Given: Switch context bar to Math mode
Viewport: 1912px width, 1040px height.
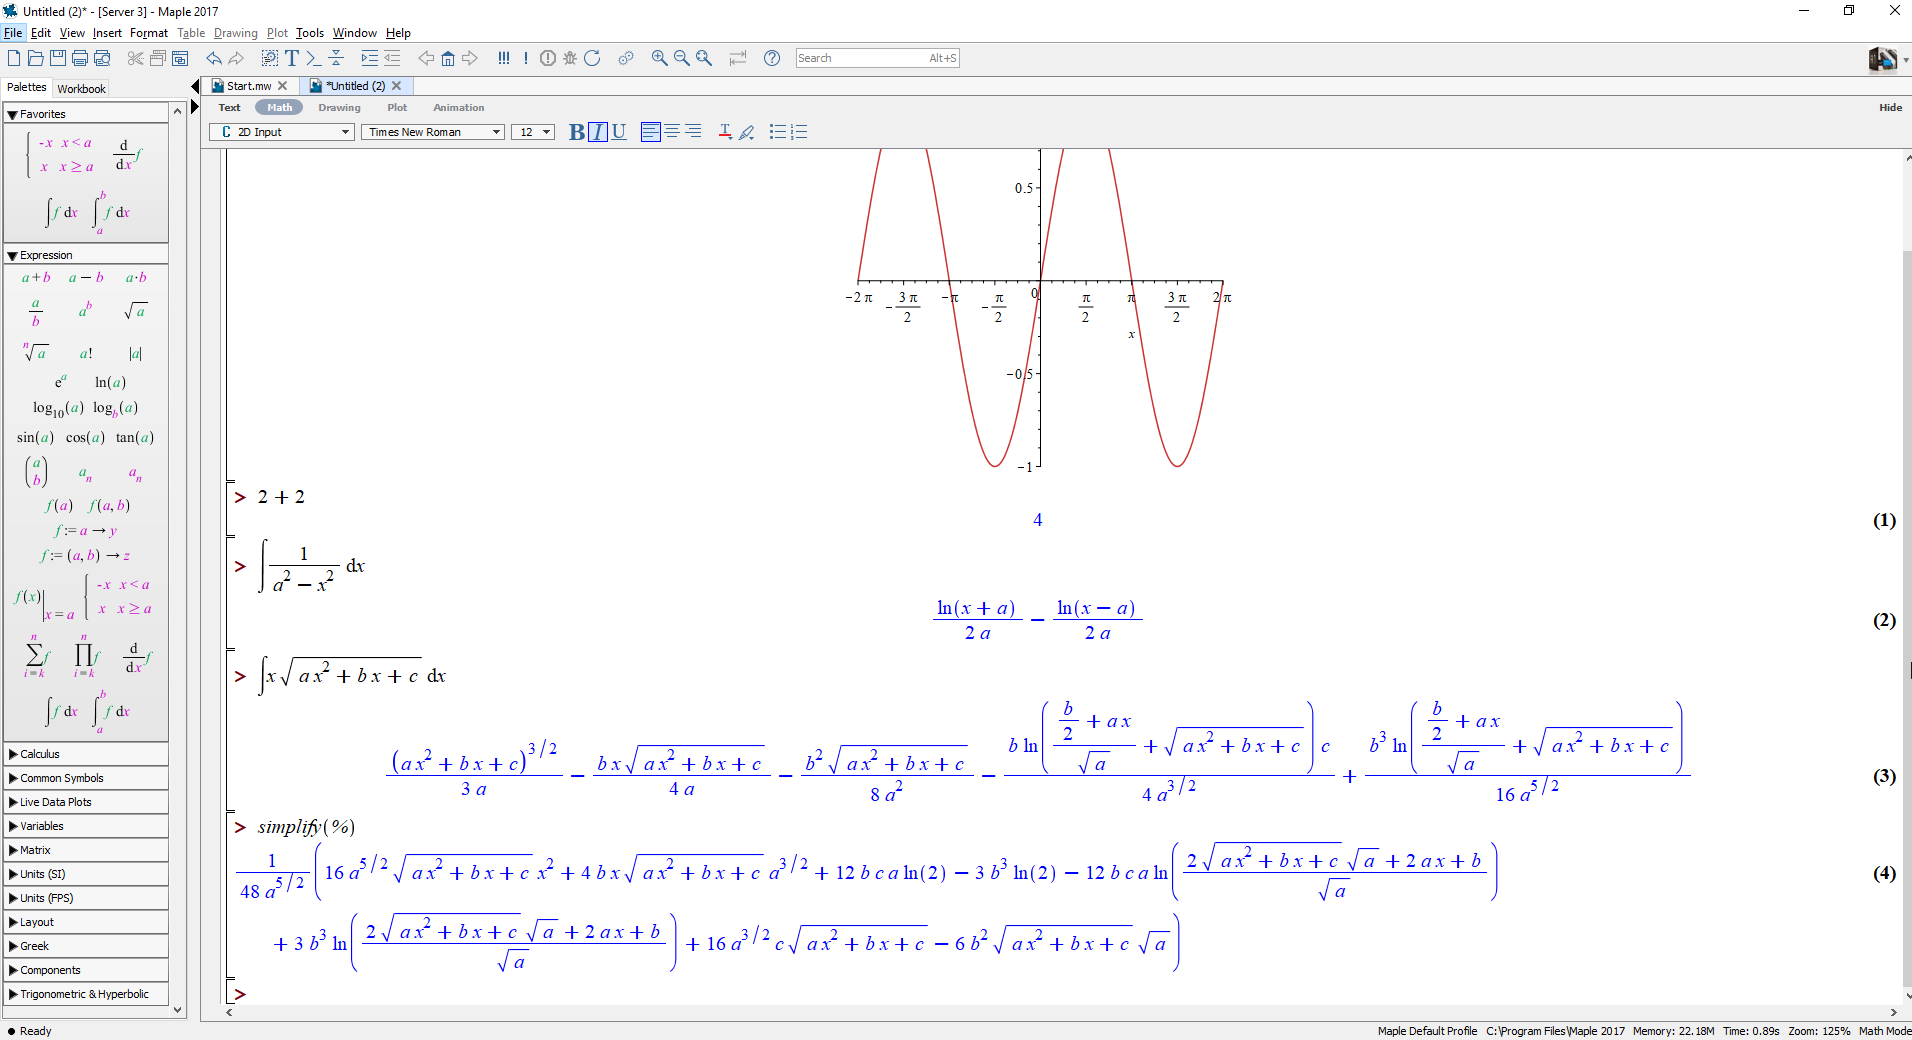Looking at the screenshot, I should 279,108.
